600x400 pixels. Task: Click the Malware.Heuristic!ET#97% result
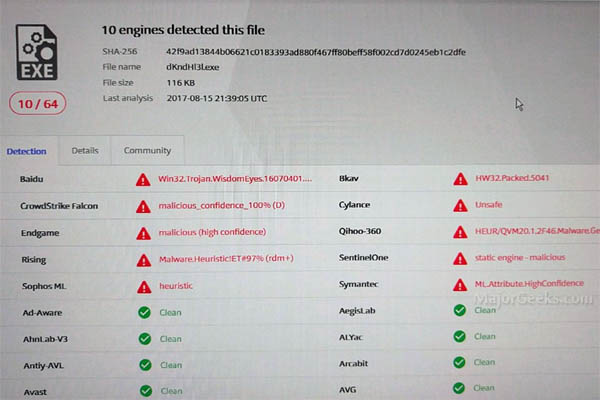point(227,259)
